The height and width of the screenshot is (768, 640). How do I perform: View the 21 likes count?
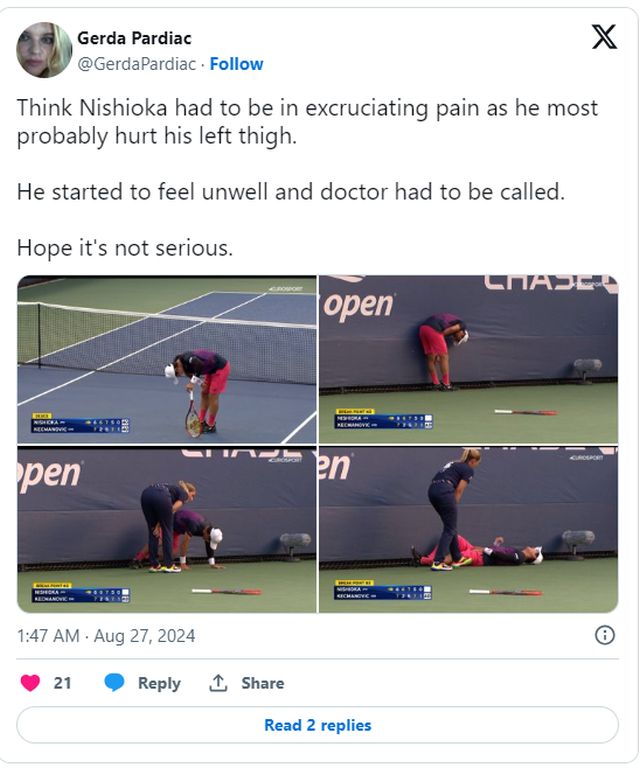[62, 683]
